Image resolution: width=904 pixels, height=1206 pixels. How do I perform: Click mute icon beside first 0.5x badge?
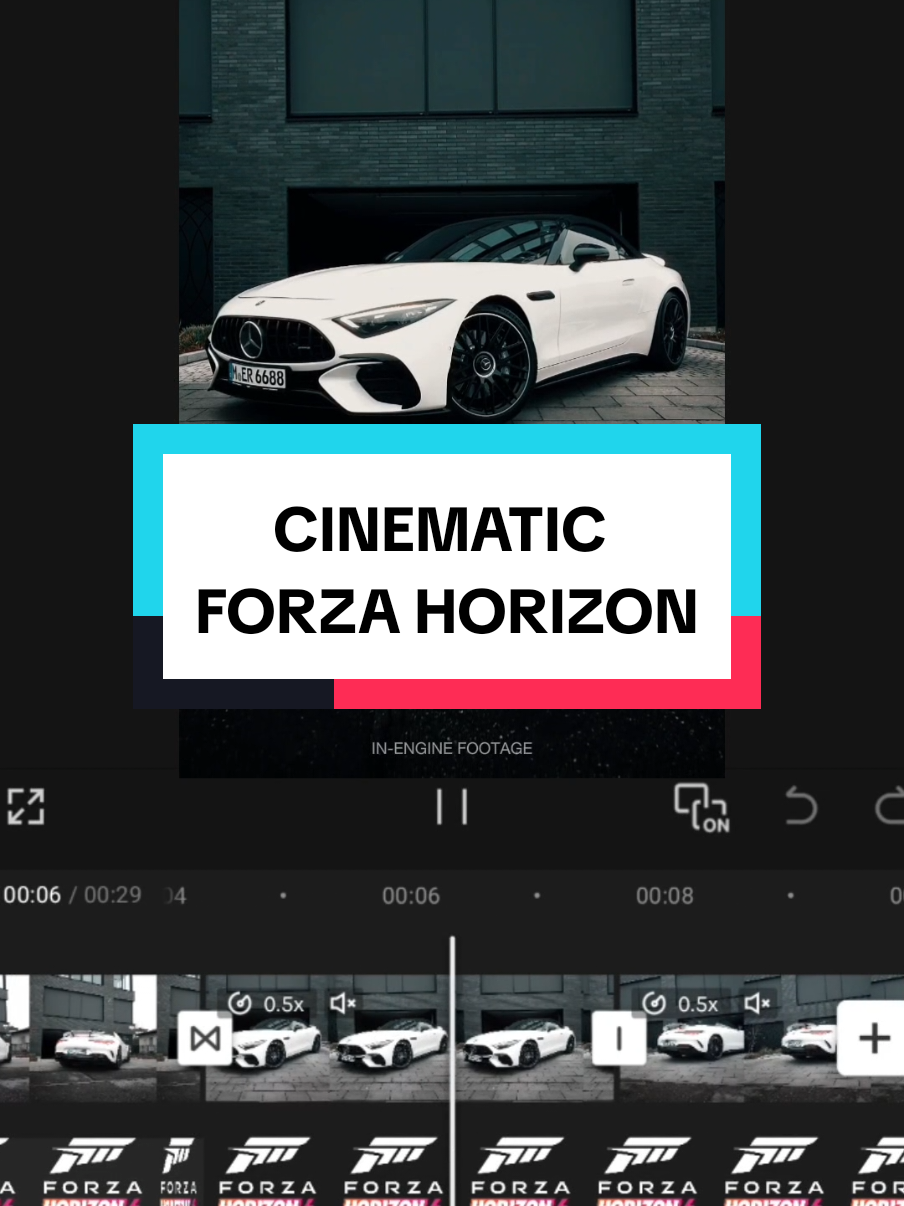coord(343,1003)
